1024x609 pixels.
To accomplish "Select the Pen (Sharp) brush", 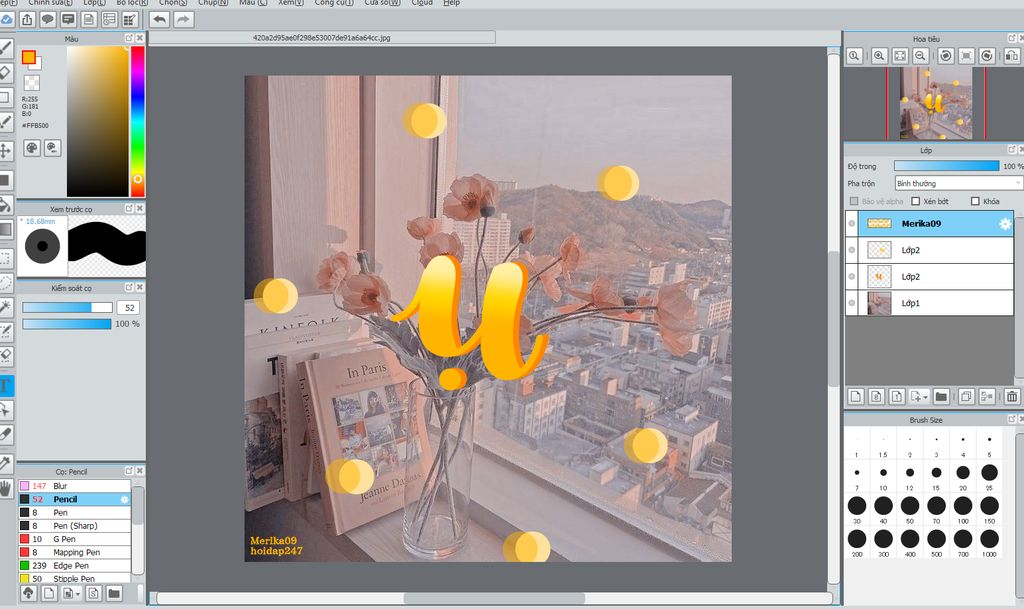I will point(74,525).
